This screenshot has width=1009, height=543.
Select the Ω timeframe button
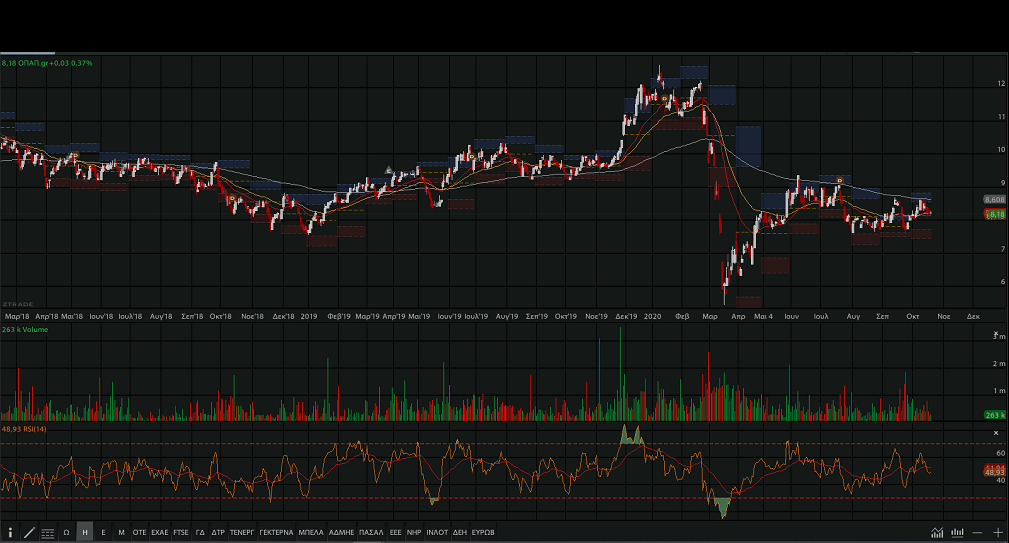pyautogui.click(x=66, y=532)
